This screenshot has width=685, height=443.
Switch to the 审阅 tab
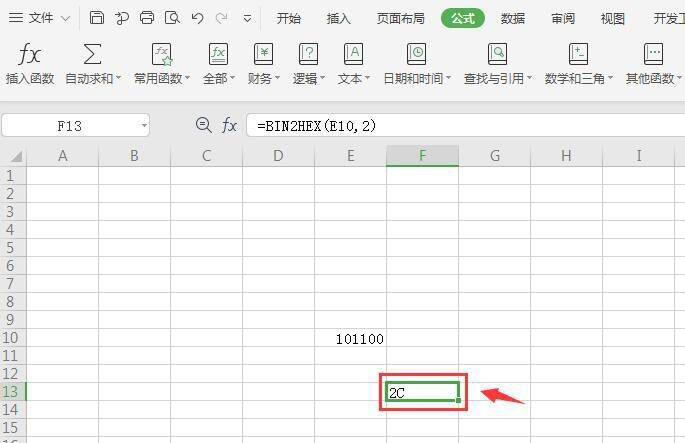563,18
